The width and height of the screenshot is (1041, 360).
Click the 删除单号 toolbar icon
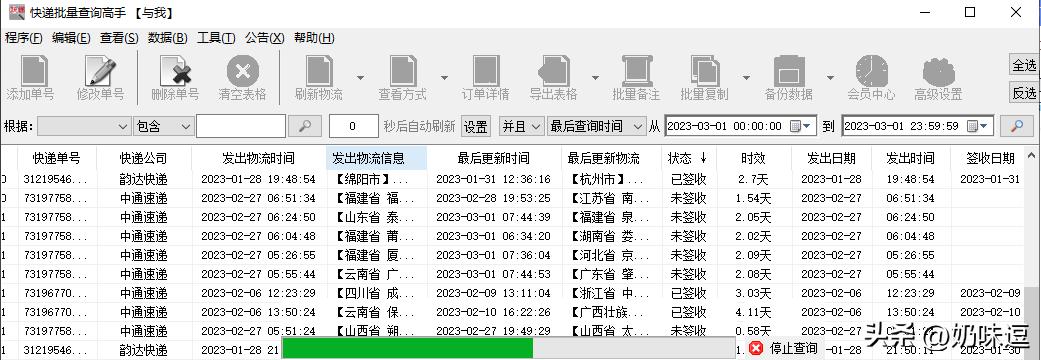pos(175,70)
